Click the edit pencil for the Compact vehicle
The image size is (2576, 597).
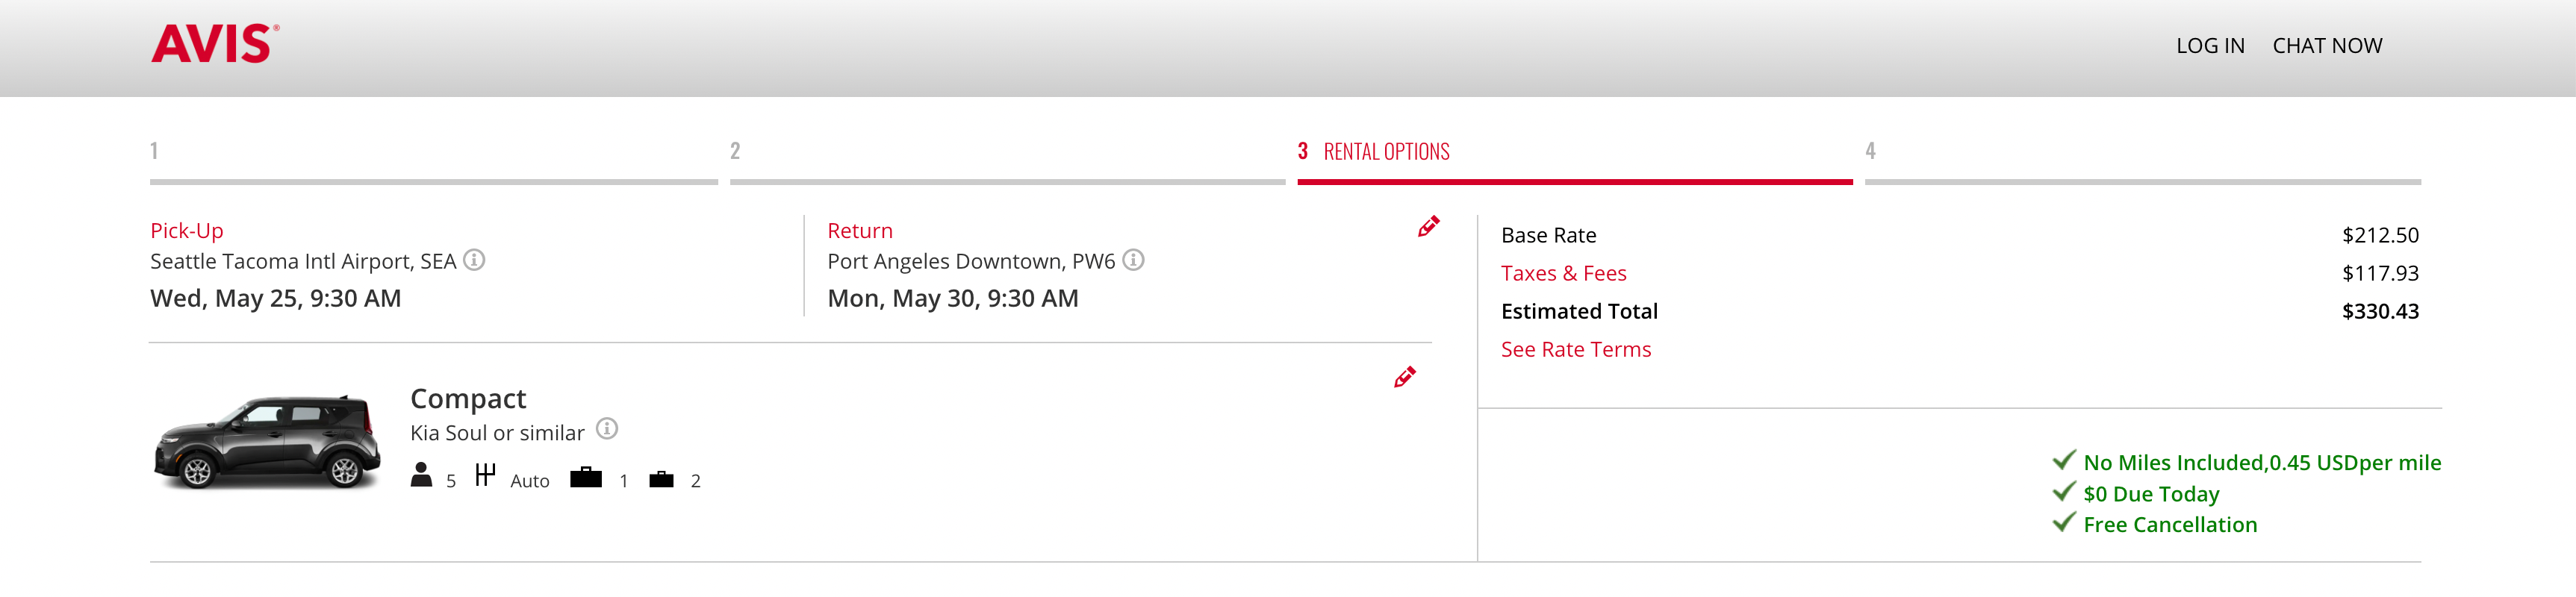(1404, 378)
